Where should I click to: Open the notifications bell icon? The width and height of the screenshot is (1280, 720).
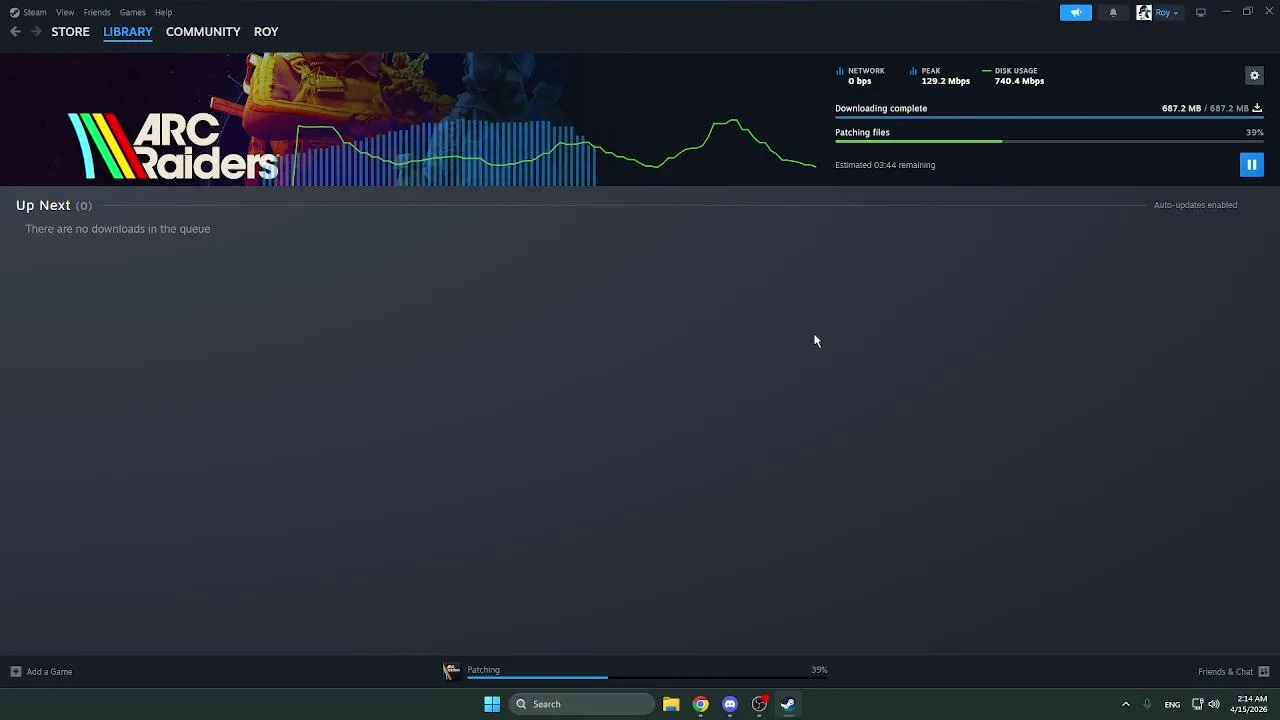1113,12
